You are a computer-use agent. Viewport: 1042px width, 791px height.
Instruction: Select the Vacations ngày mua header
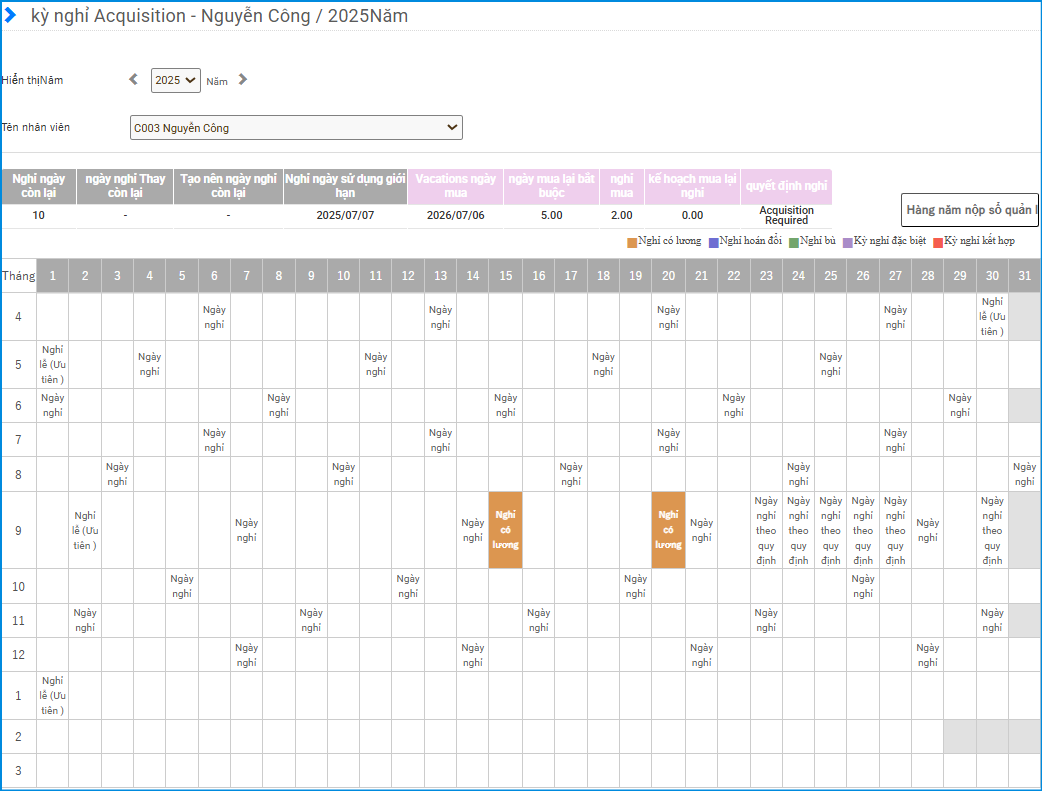point(455,186)
